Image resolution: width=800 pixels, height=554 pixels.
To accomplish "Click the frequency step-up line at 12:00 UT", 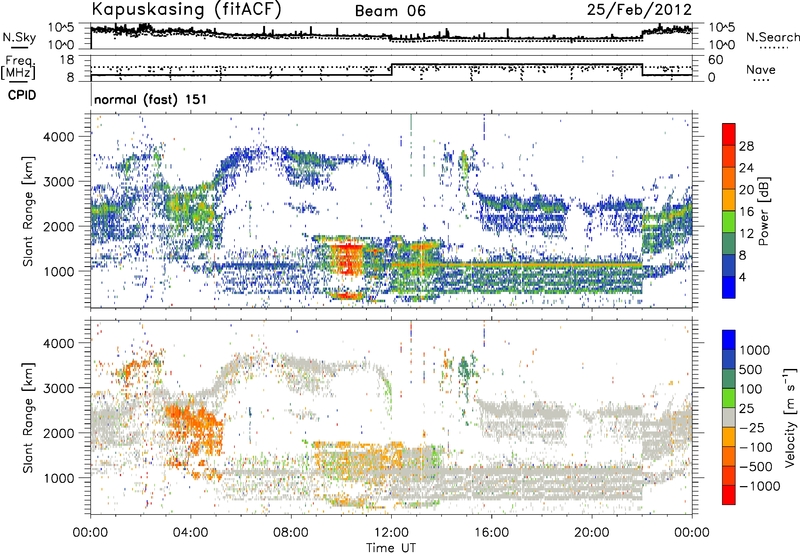I will pos(391,70).
